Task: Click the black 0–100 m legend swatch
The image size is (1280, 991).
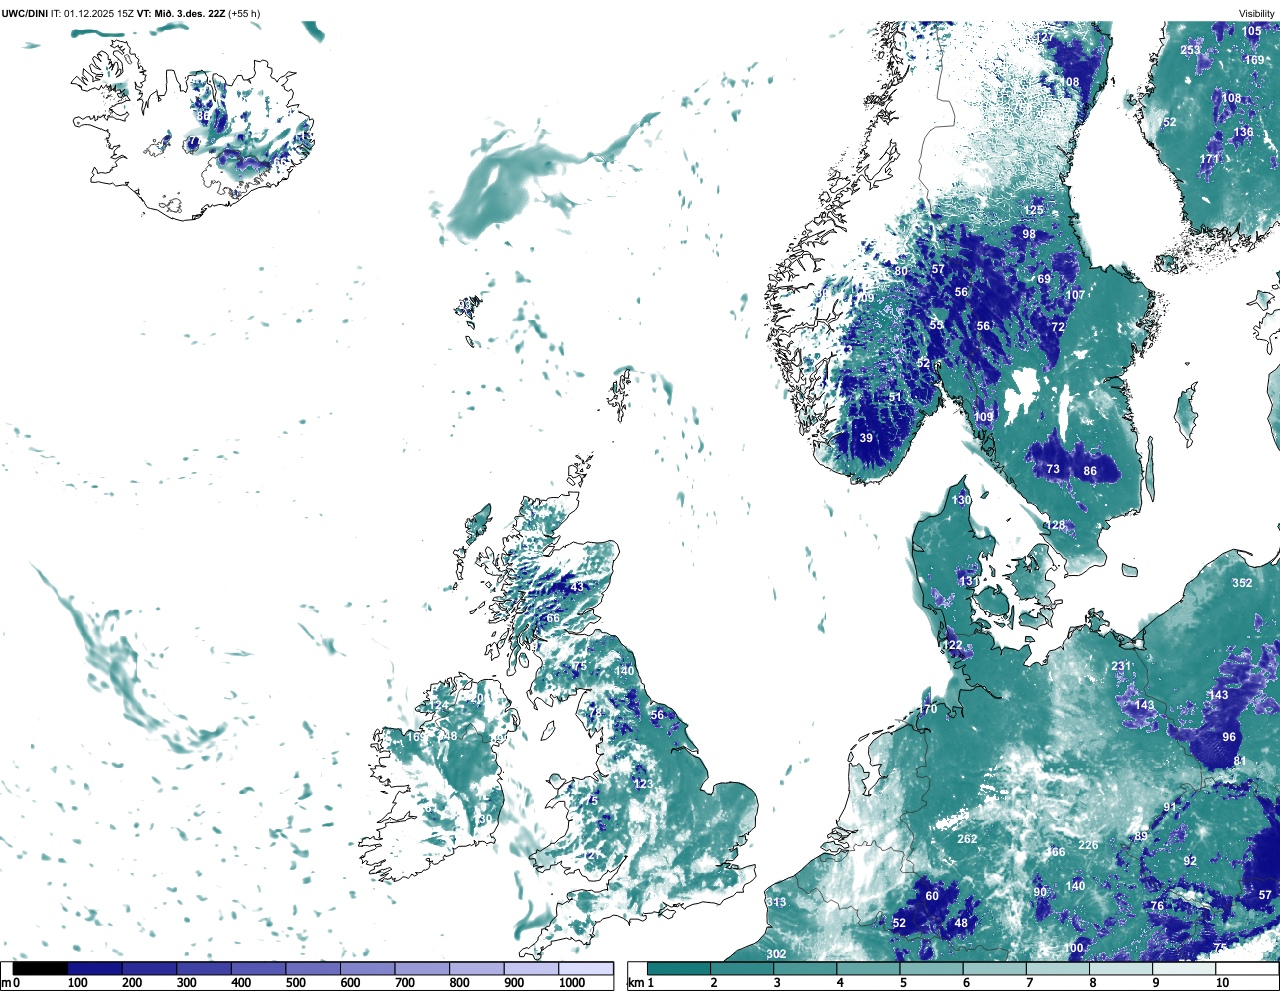Action: tap(40, 968)
